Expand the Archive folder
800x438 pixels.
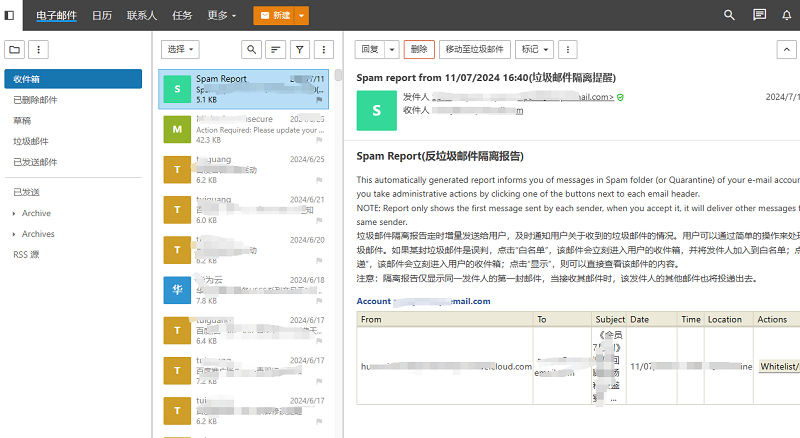tap(14, 213)
